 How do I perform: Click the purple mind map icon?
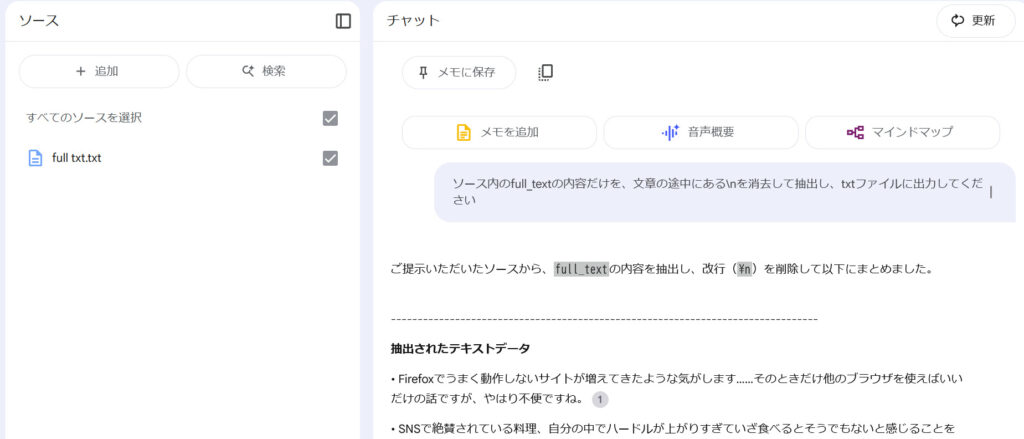tap(855, 133)
